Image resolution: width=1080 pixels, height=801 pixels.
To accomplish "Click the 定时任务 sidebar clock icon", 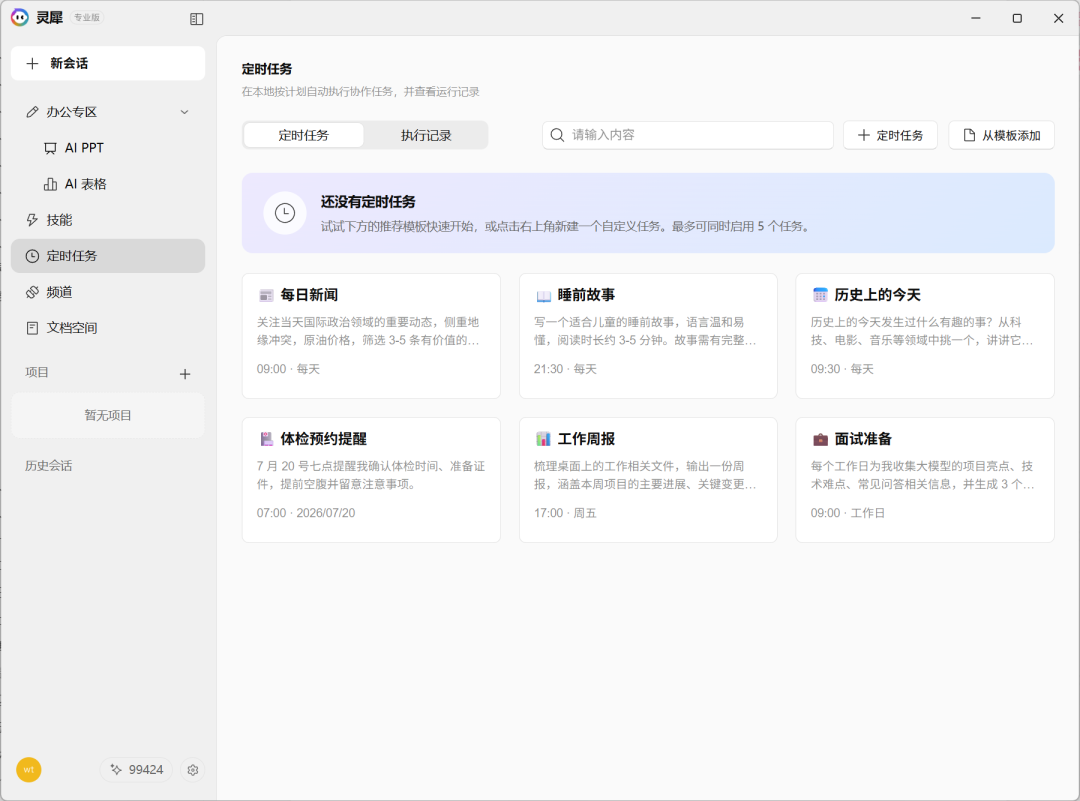I will (x=32, y=256).
